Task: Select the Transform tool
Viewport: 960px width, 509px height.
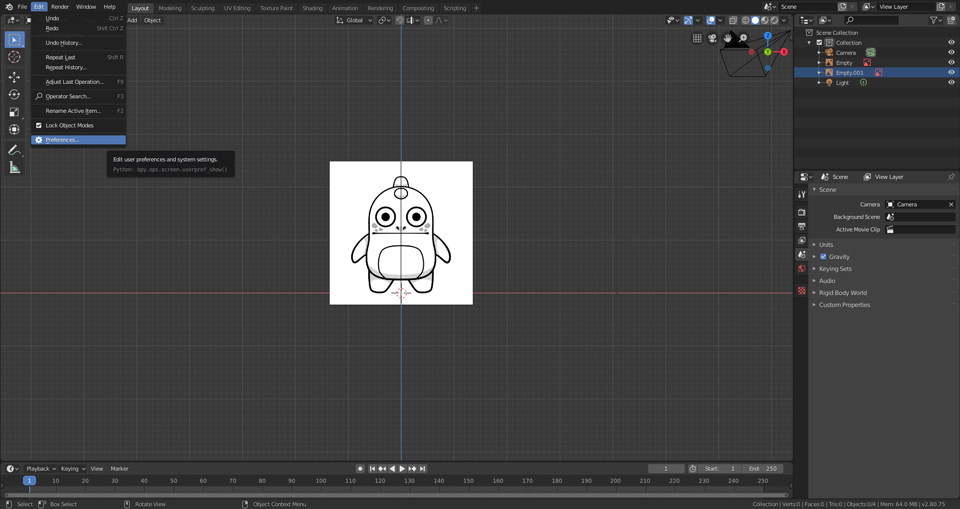Action: (14, 129)
